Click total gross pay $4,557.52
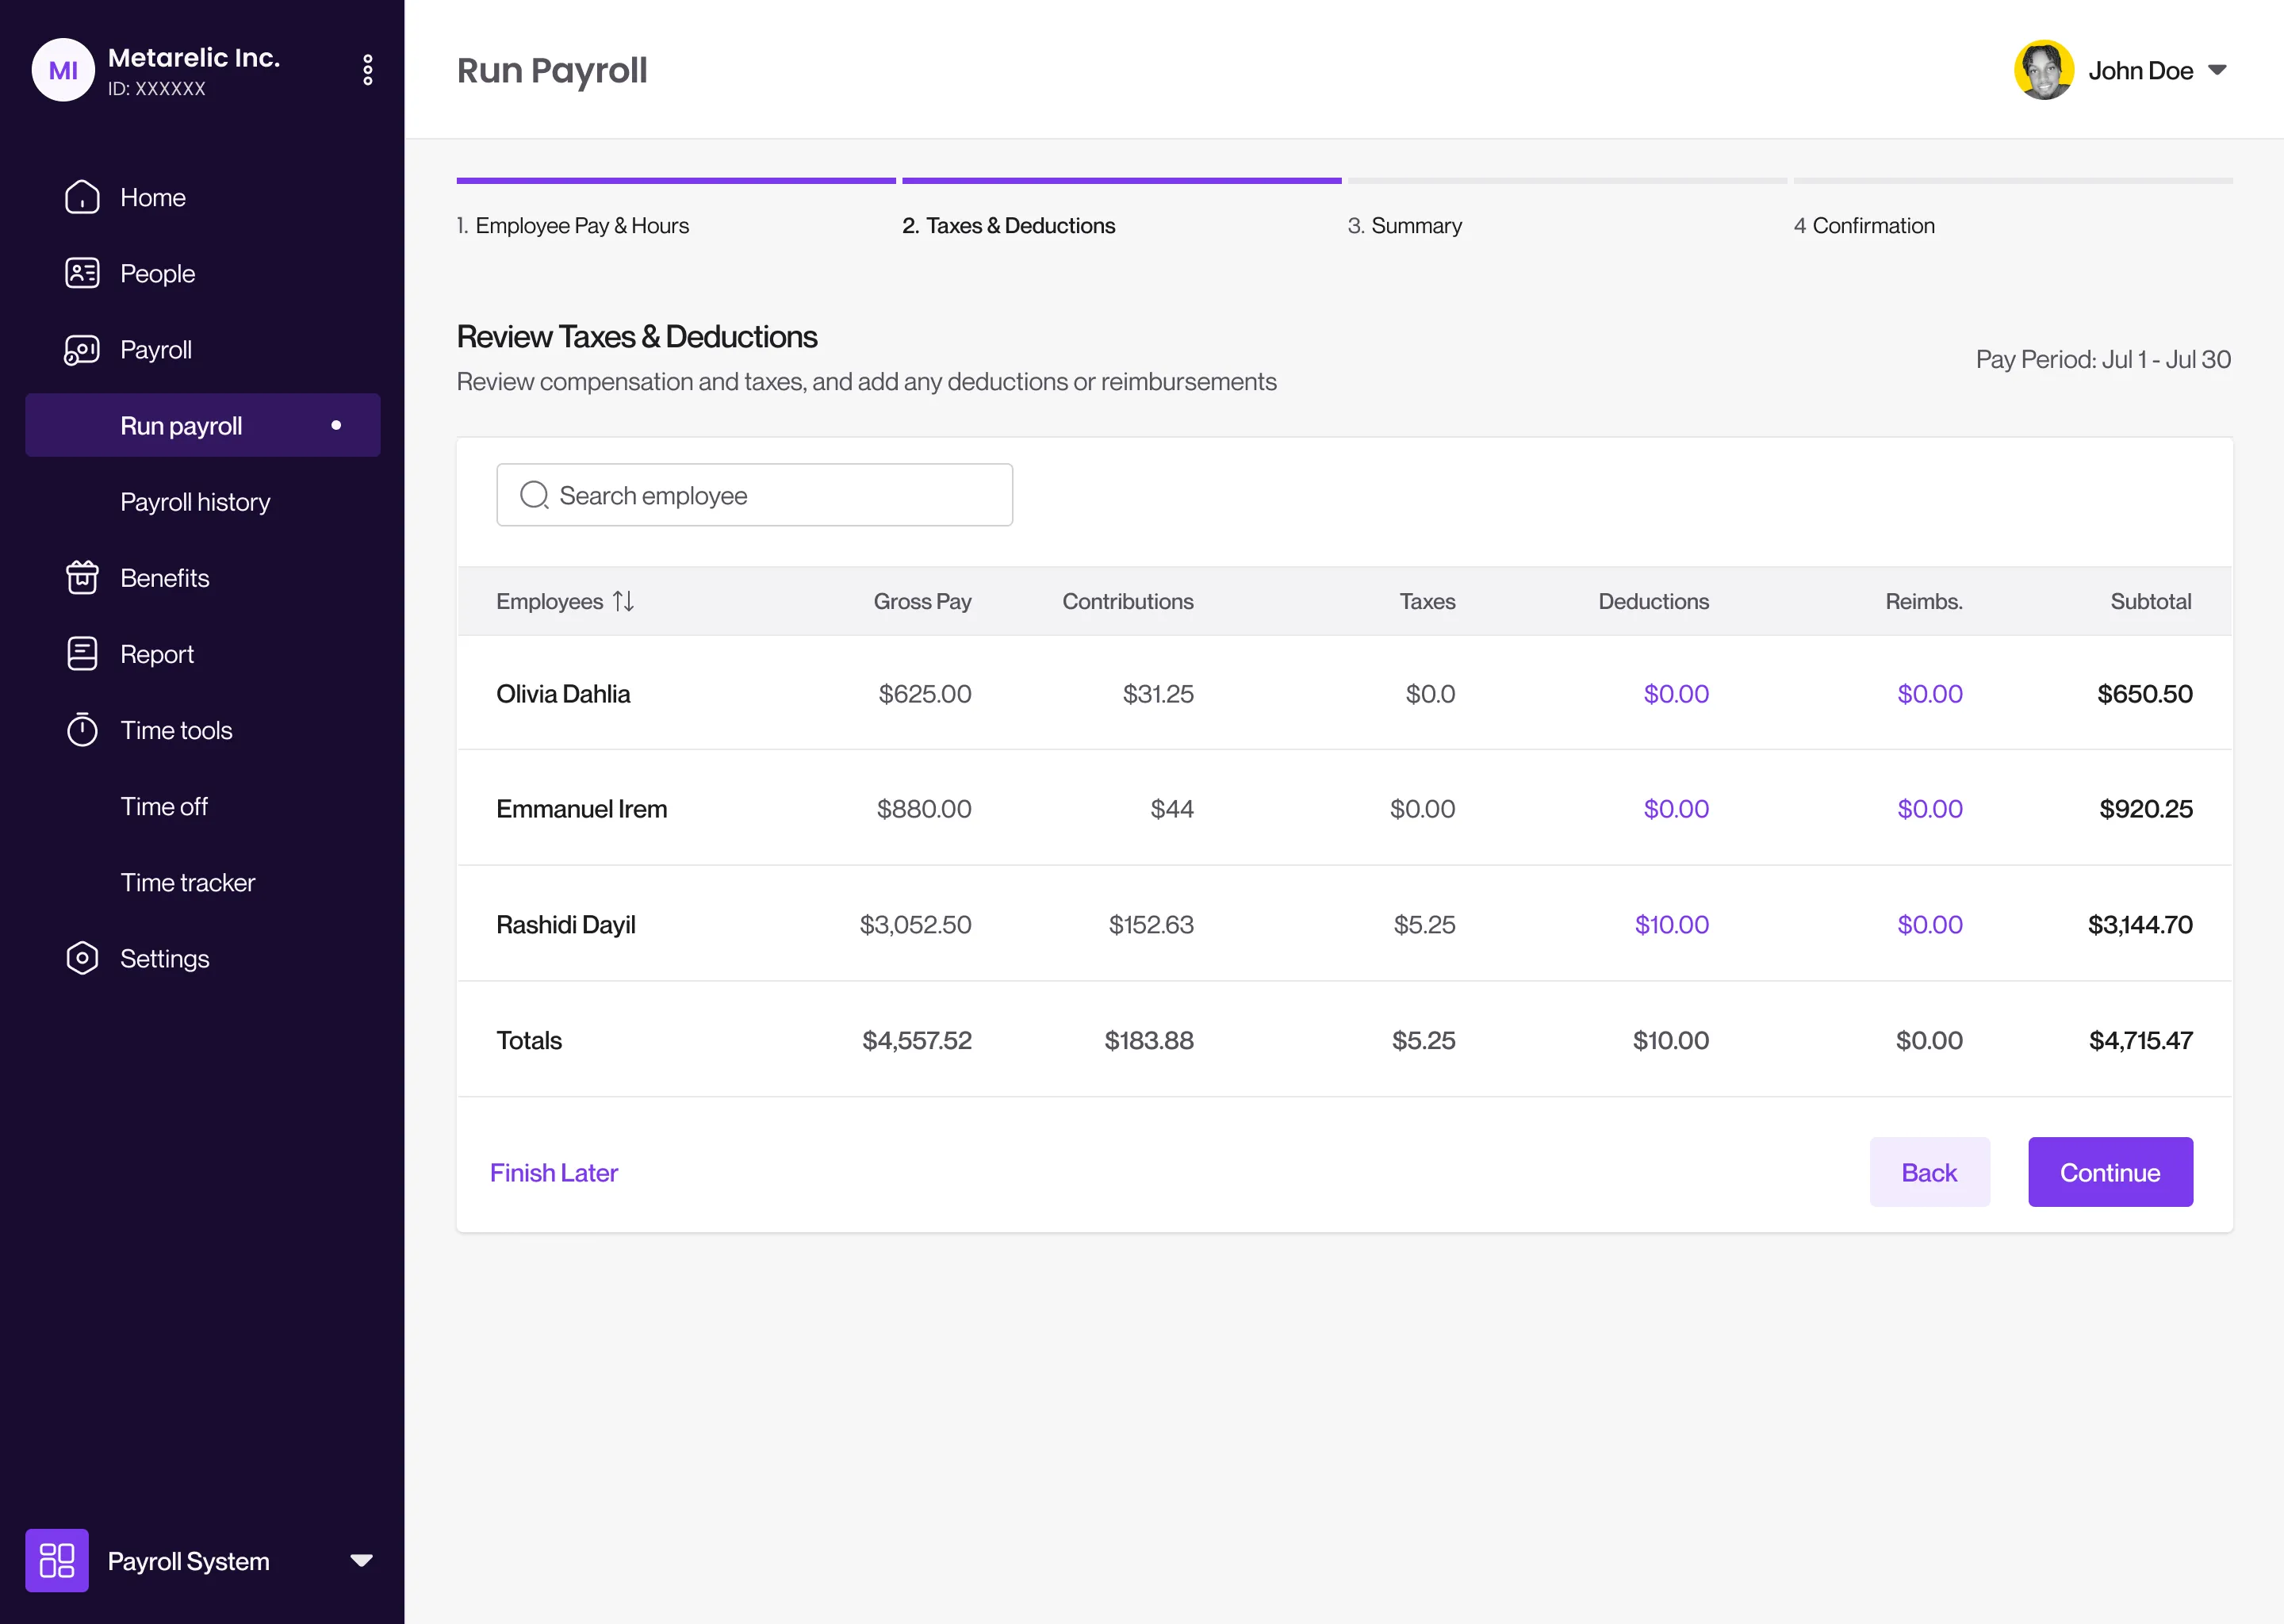Screen dimensions: 2284x1624 [917, 1040]
